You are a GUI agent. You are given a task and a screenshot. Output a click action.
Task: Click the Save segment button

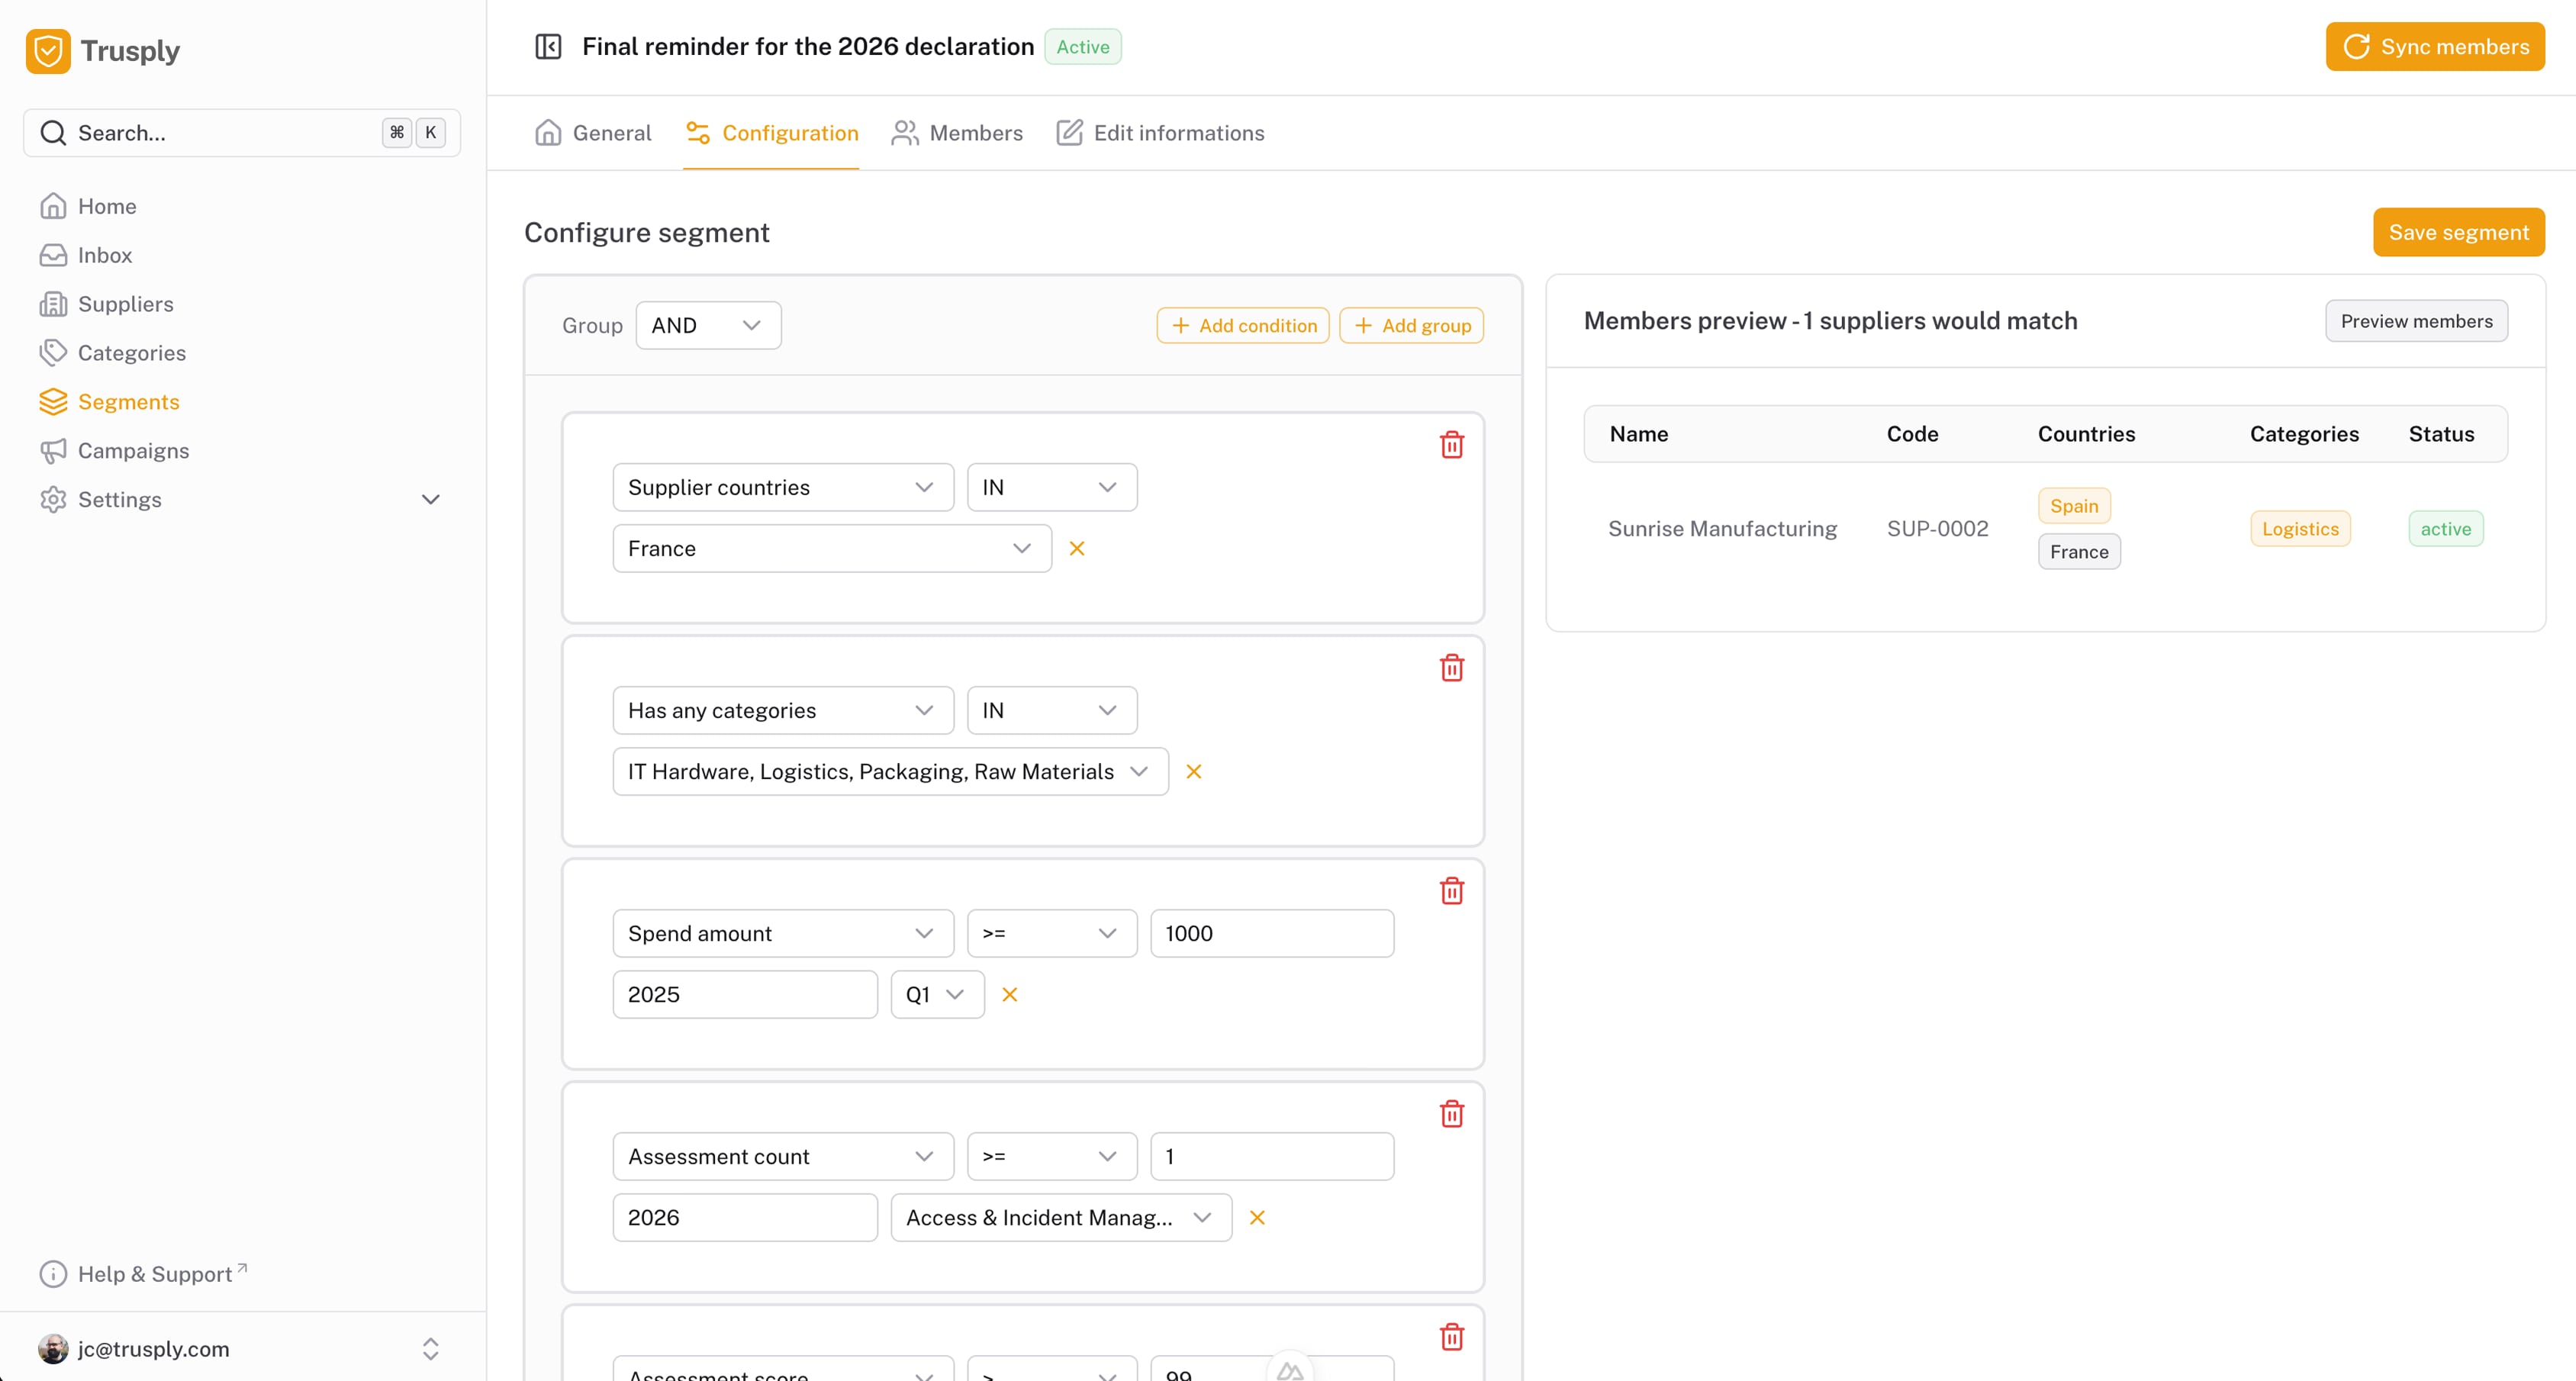point(2457,233)
